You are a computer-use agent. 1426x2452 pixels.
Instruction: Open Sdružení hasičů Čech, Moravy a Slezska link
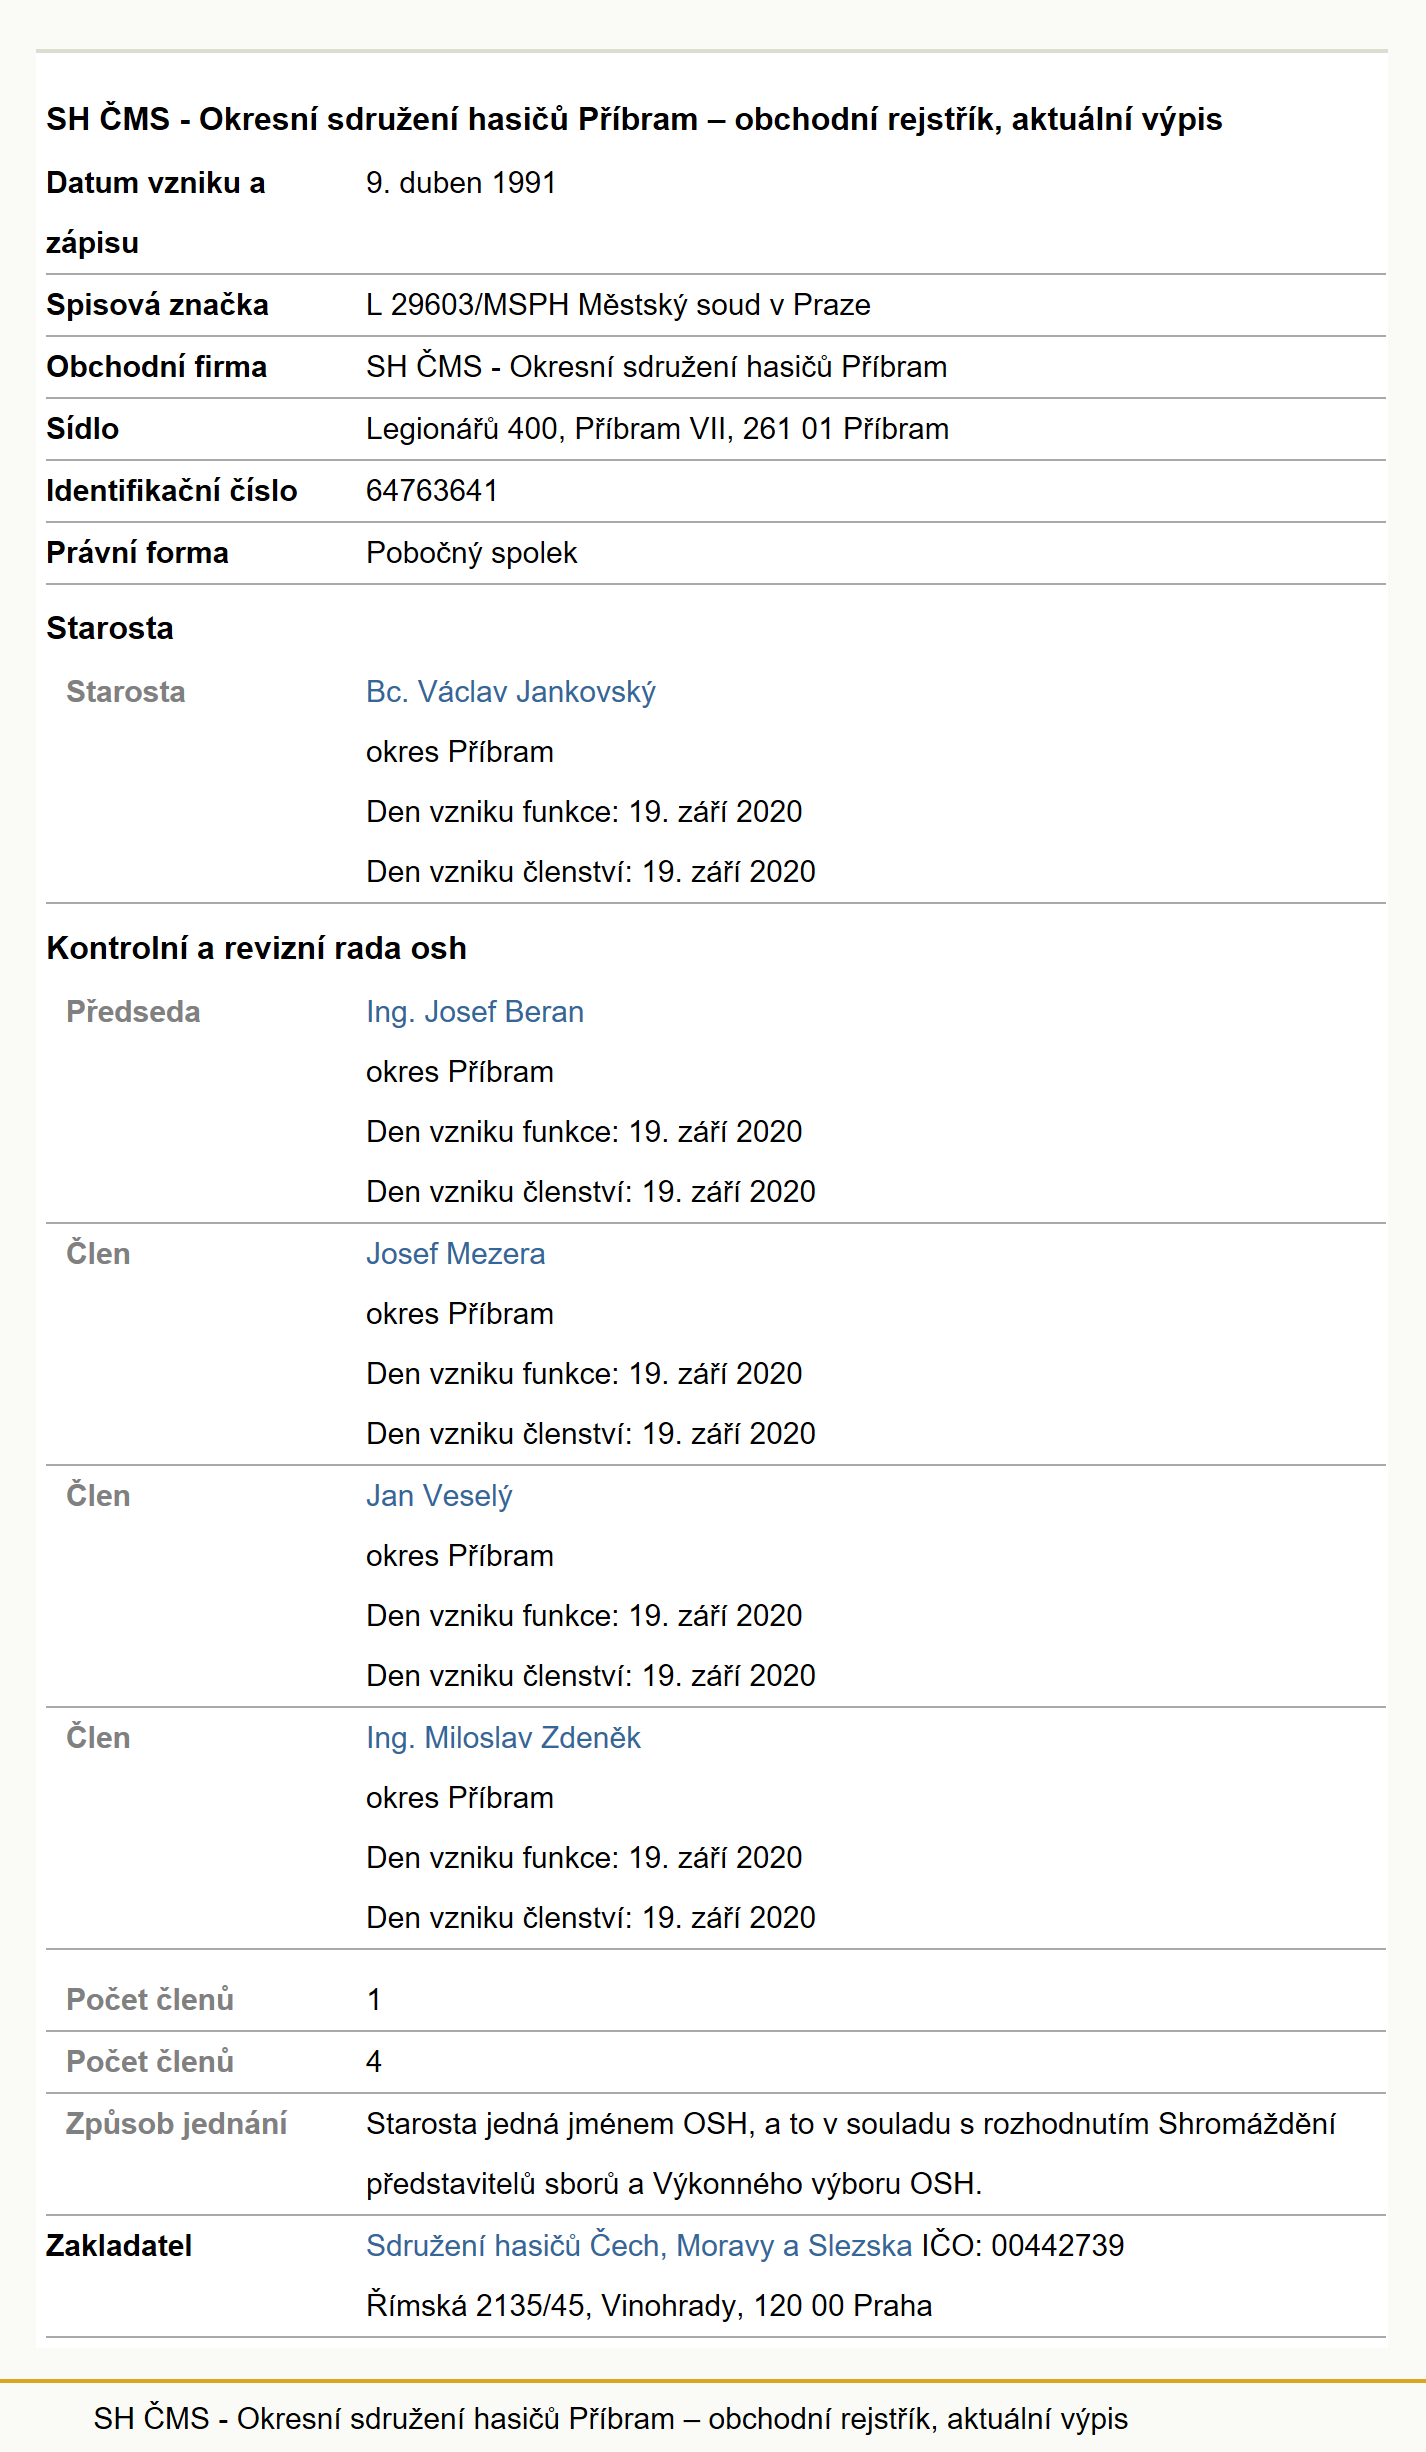pyautogui.click(x=639, y=2246)
